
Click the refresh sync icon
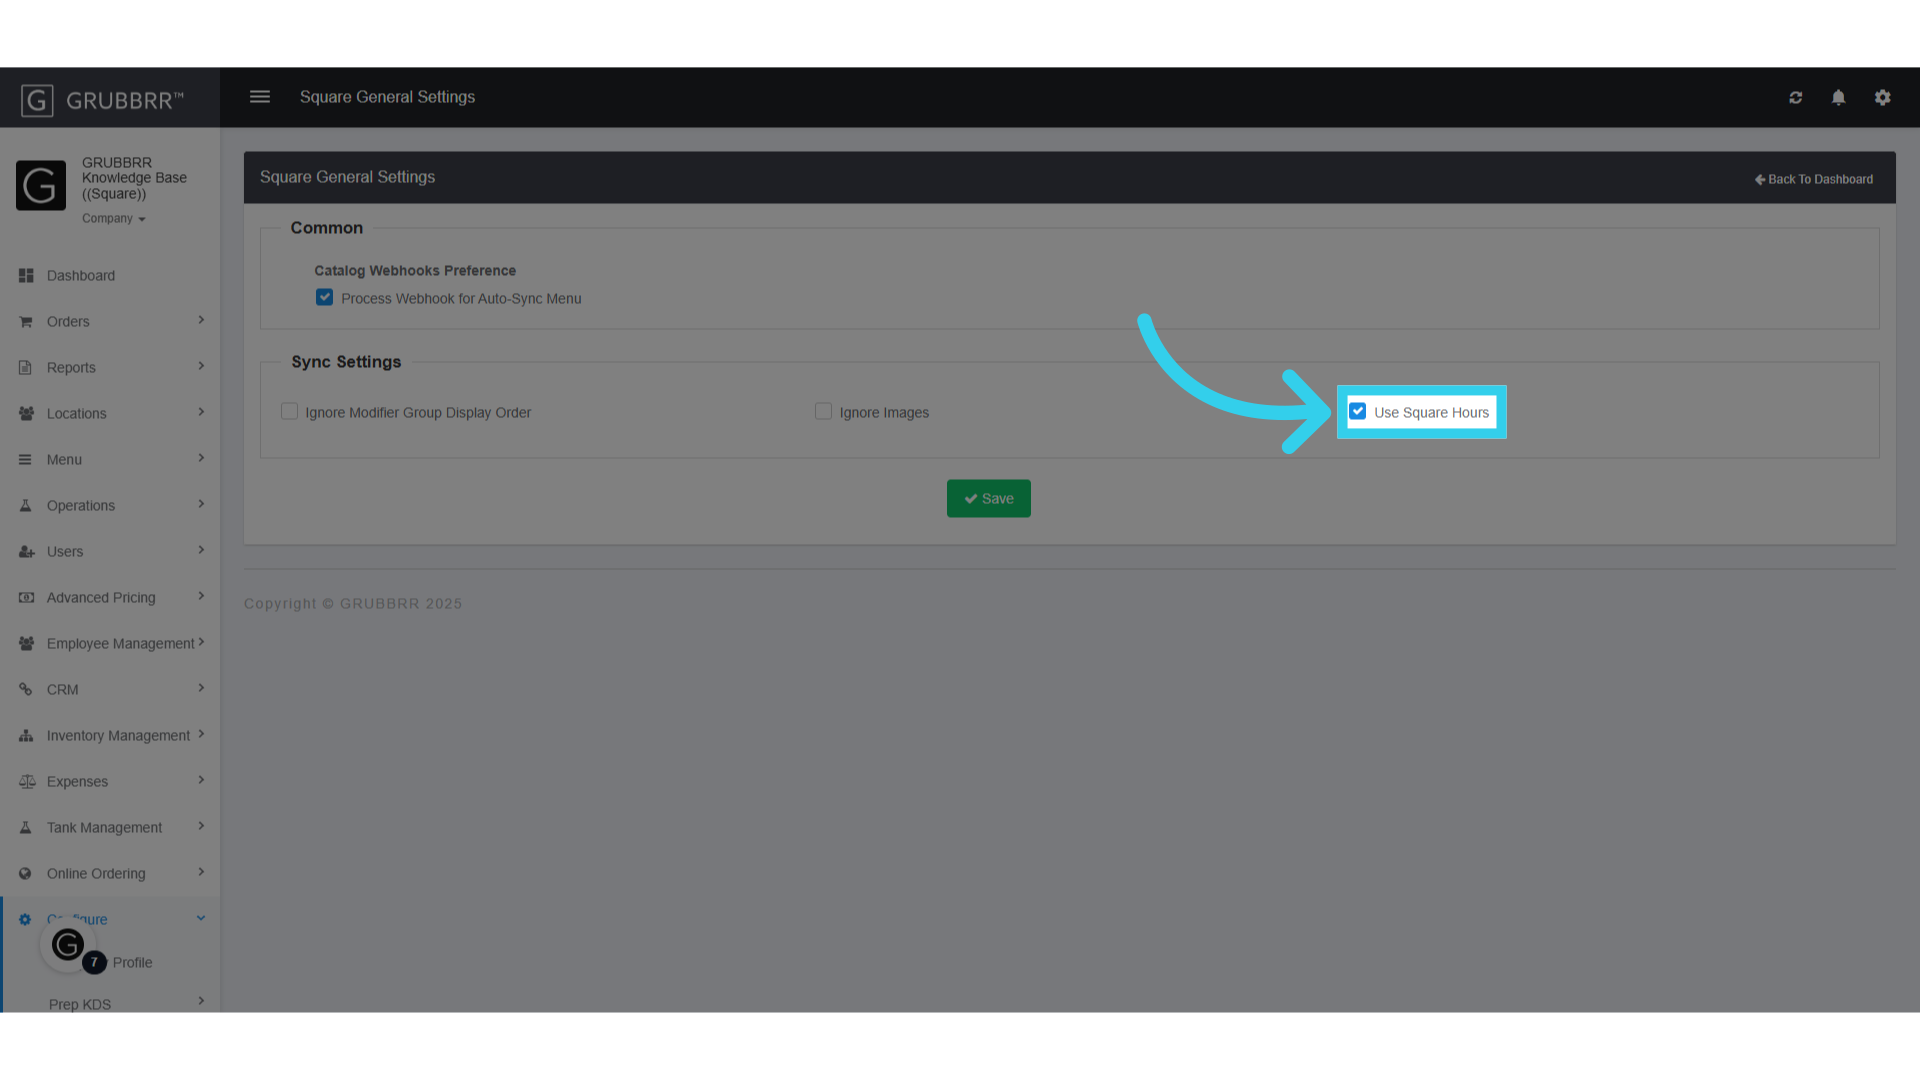[1796, 98]
